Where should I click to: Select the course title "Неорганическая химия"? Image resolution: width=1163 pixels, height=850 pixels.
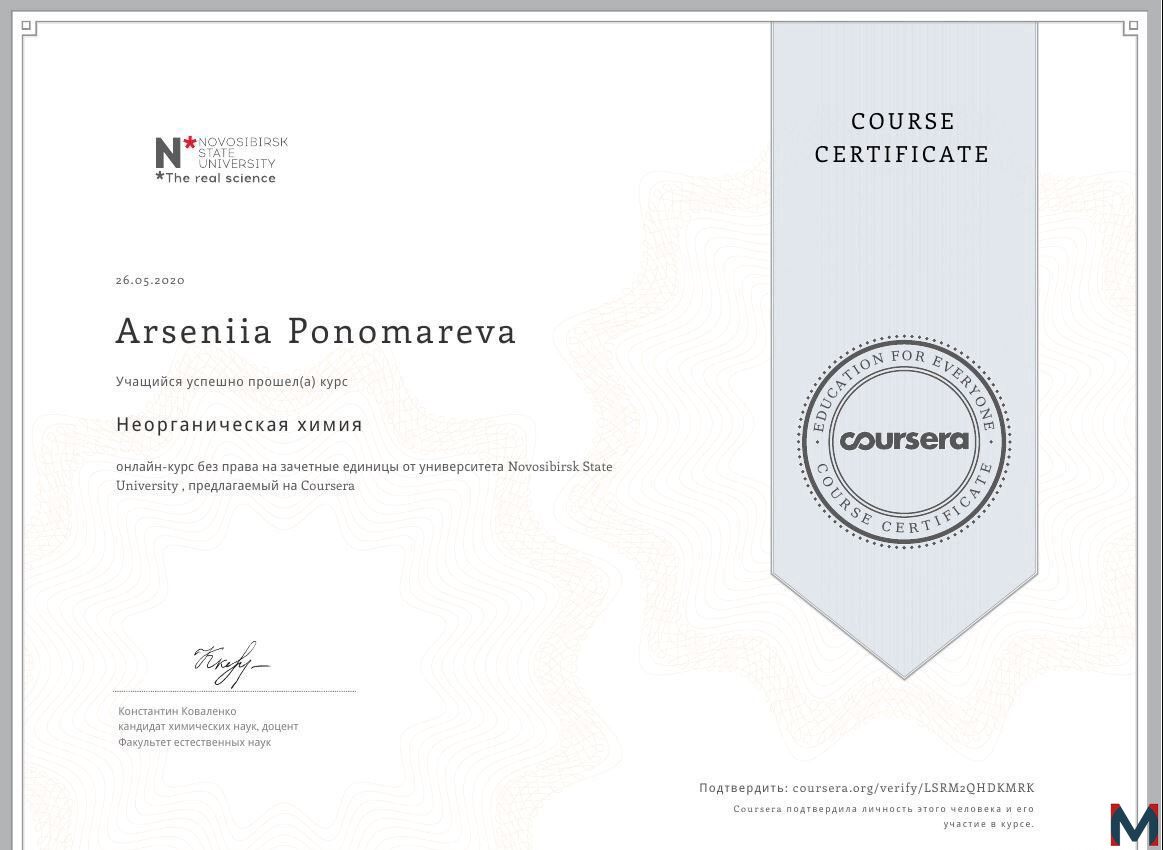pyautogui.click(x=240, y=425)
